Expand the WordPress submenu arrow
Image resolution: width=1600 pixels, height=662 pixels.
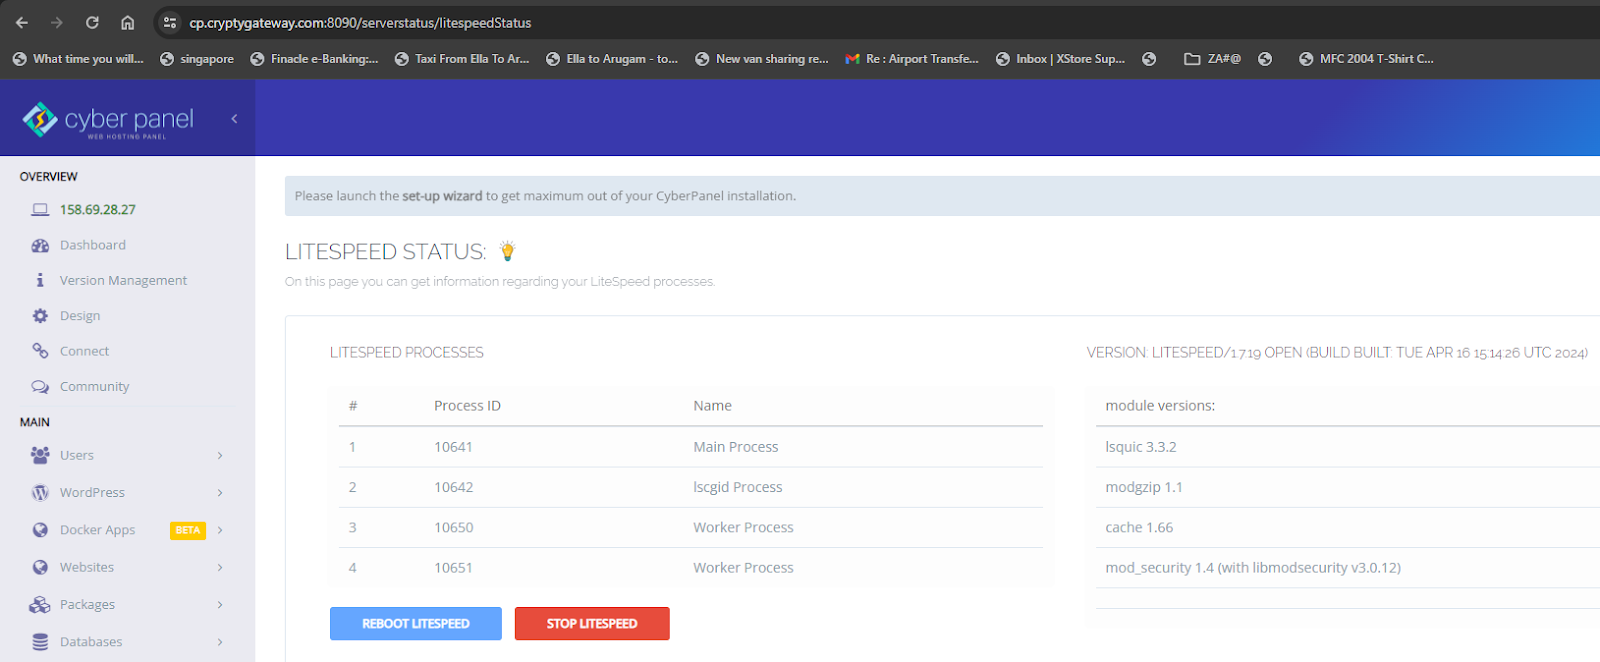(220, 493)
